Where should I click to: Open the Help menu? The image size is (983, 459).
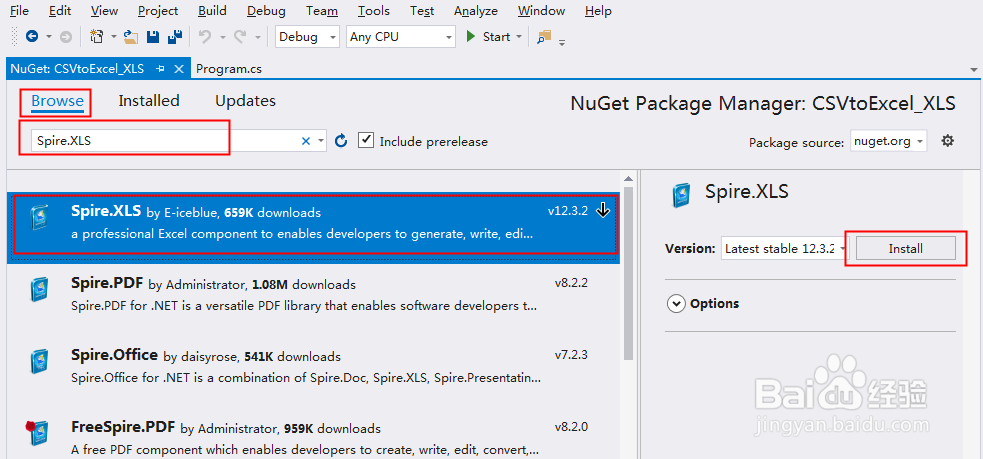point(598,11)
